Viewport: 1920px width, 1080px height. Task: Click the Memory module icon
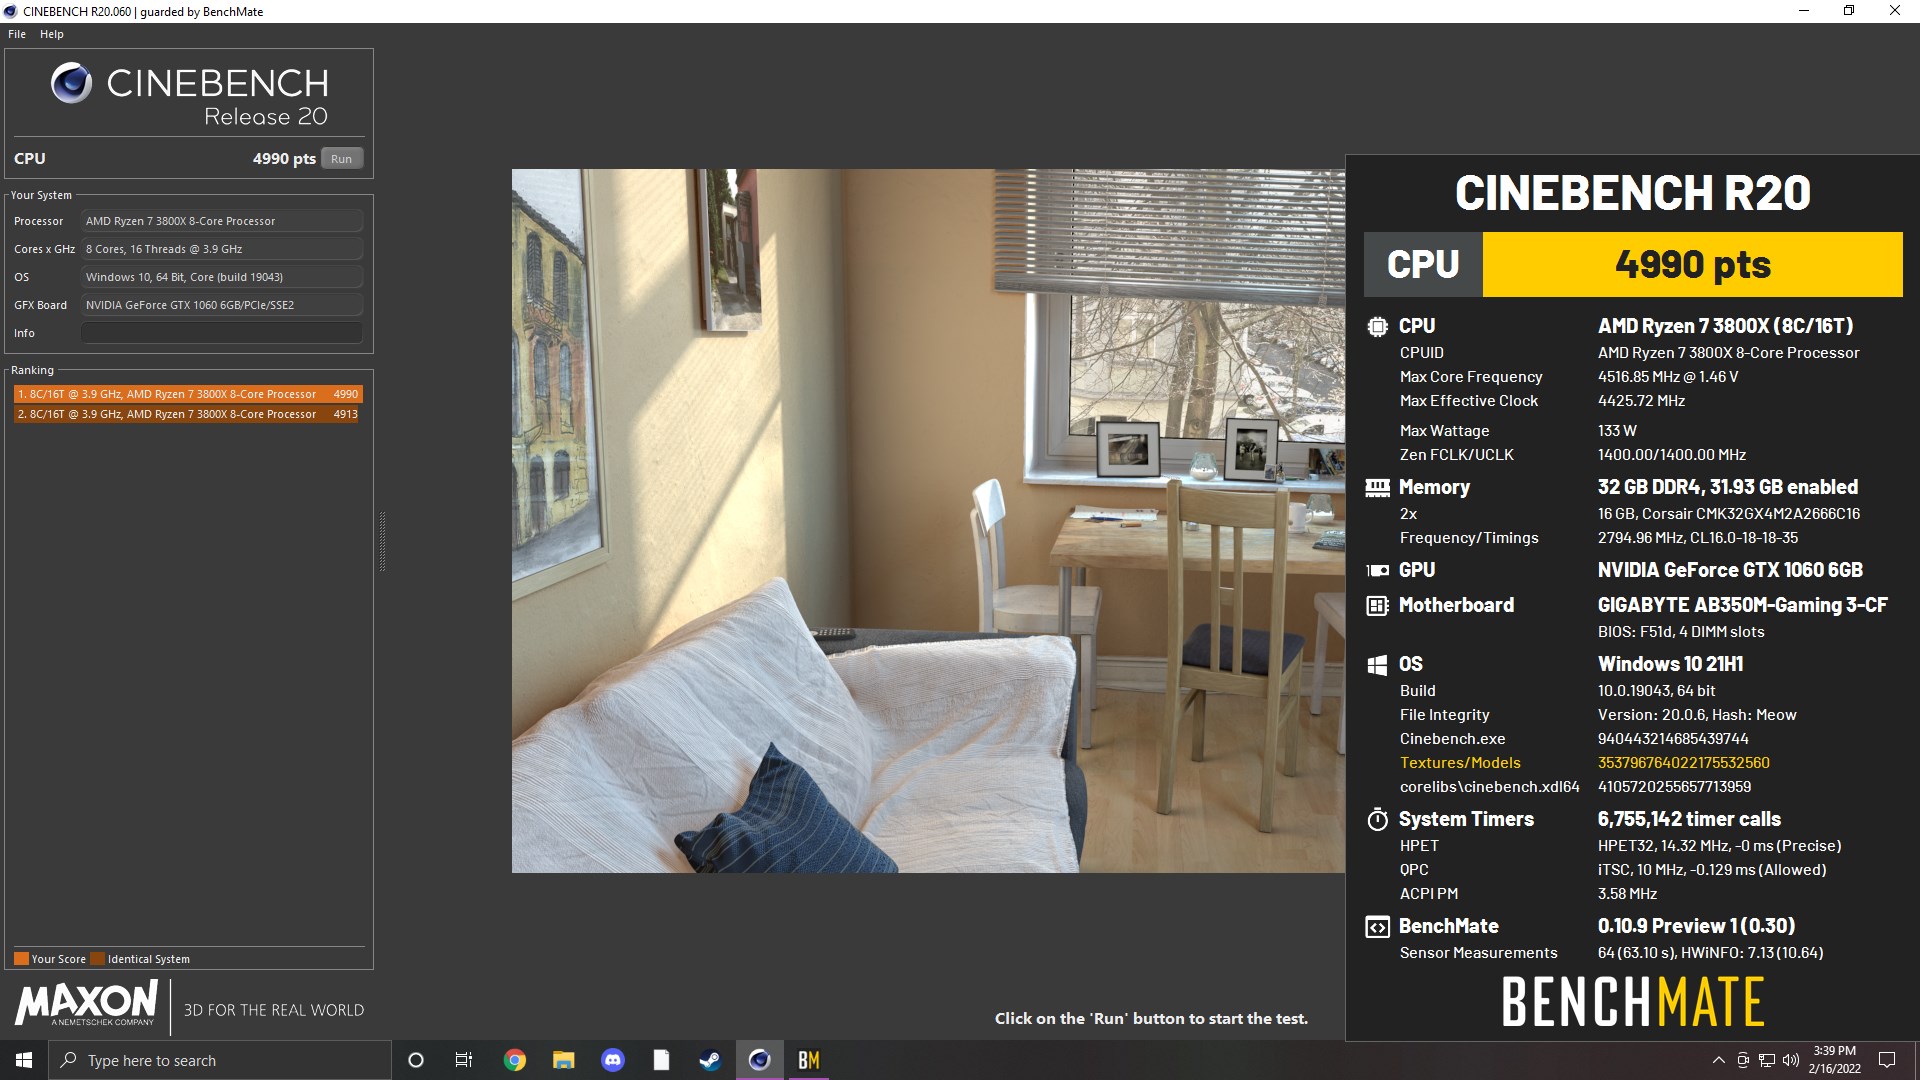coord(1378,487)
